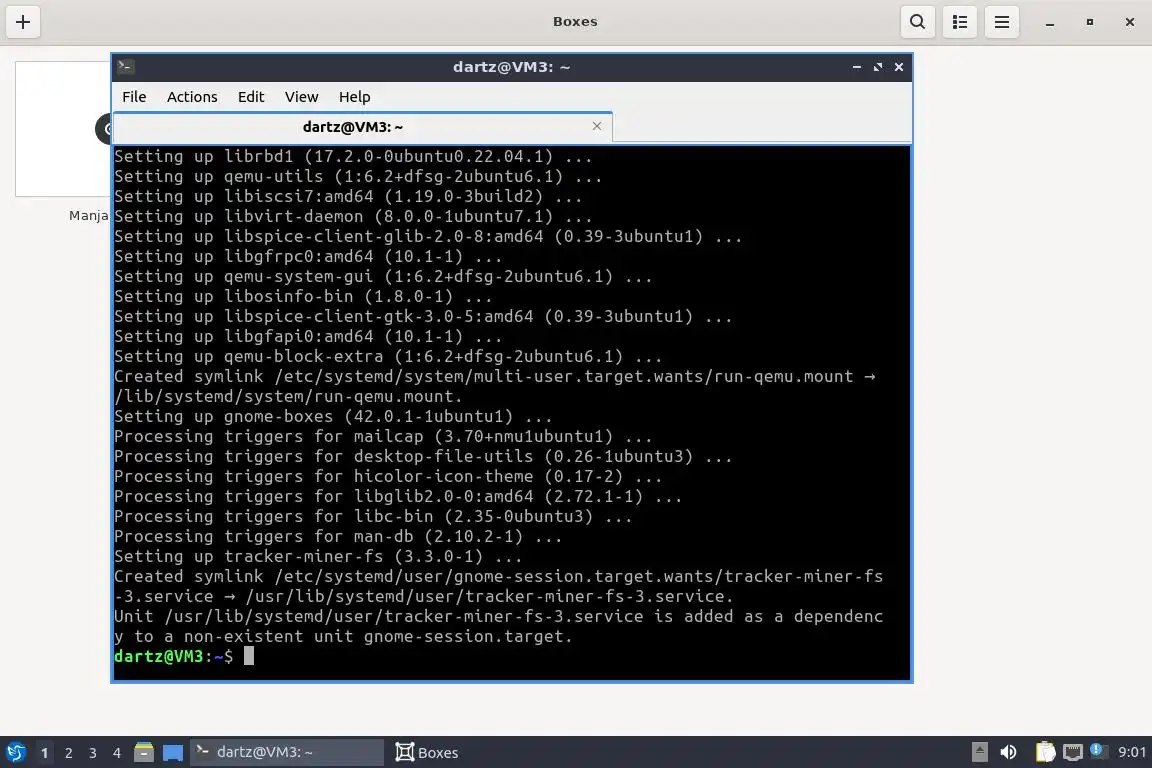Open the View menu in the terminal

tap(301, 97)
